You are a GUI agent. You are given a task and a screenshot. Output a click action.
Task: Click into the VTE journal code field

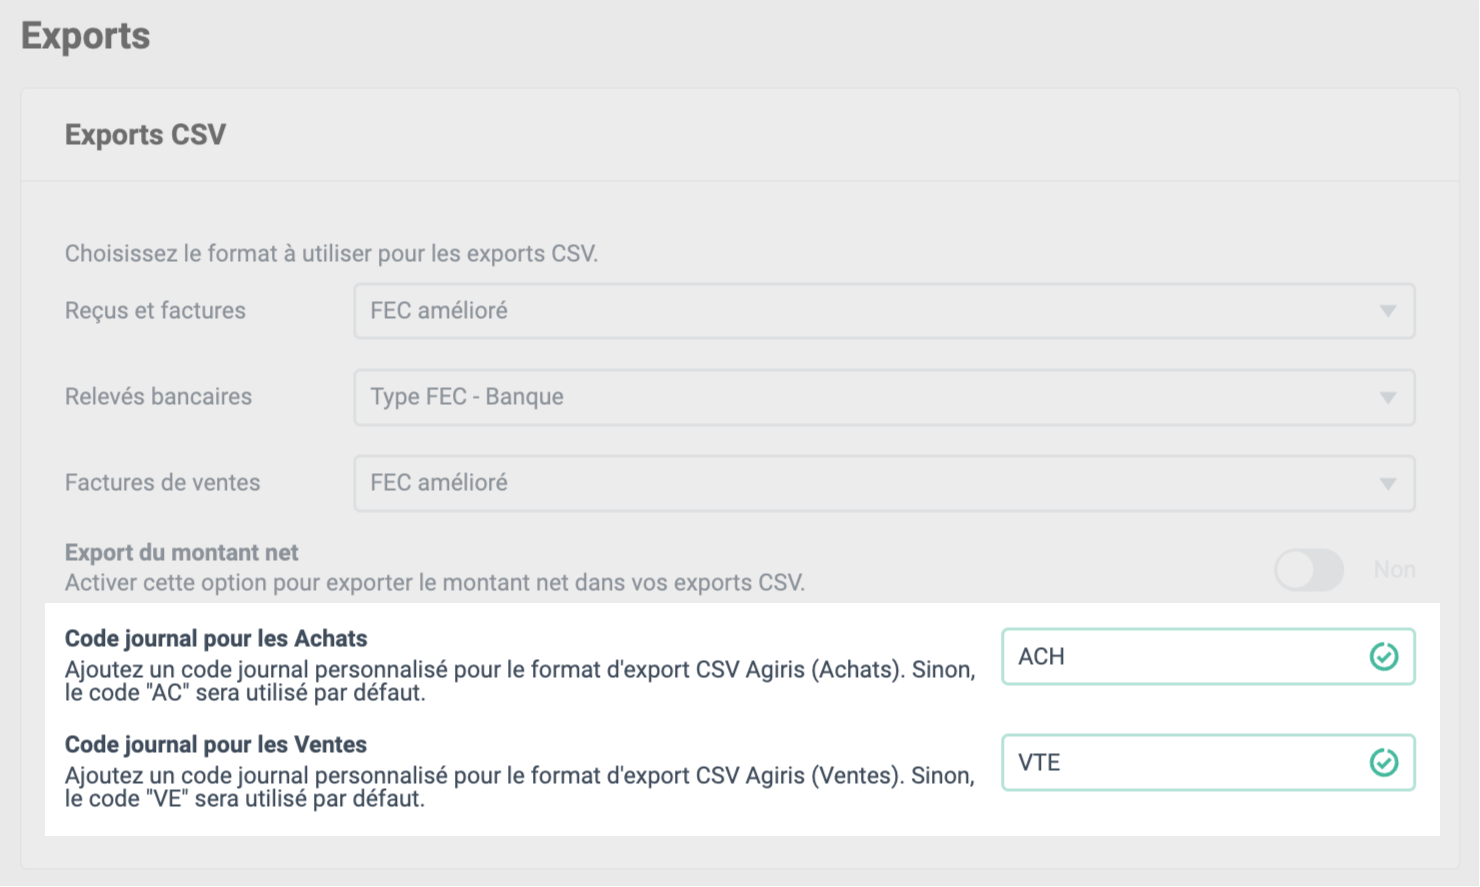point(1208,763)
